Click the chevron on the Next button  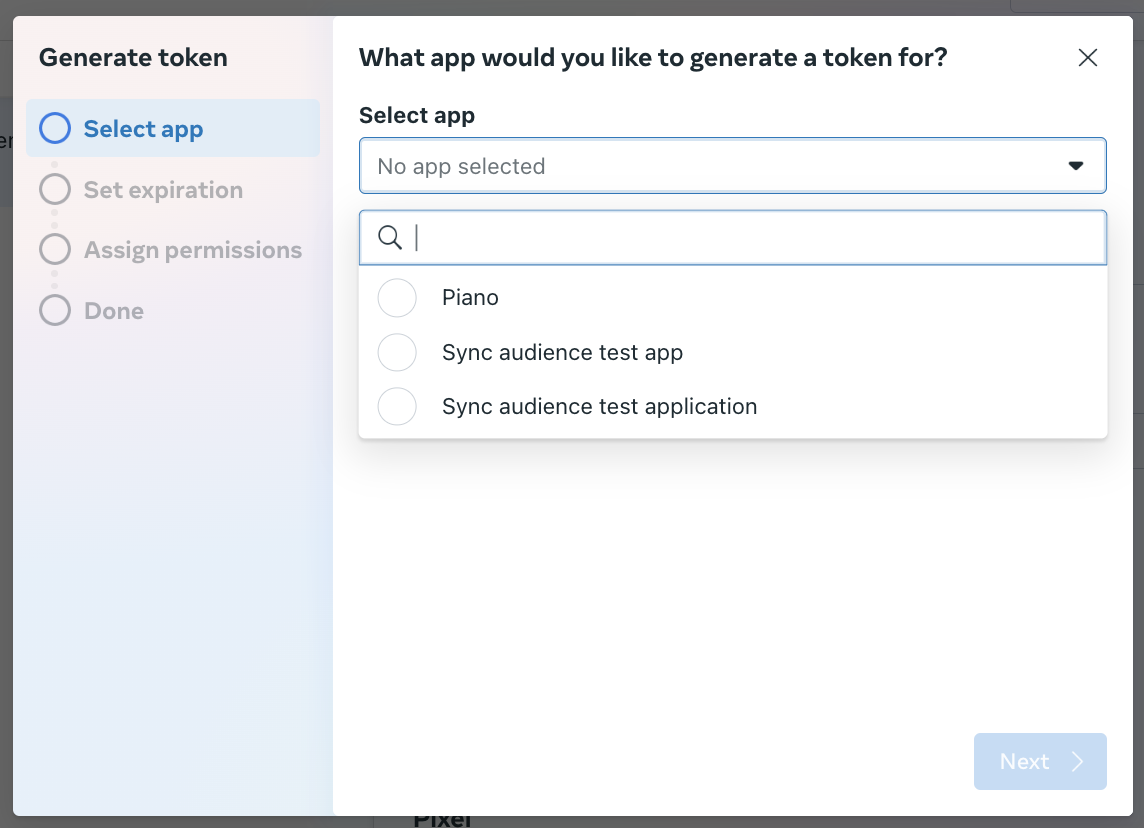1078,762
